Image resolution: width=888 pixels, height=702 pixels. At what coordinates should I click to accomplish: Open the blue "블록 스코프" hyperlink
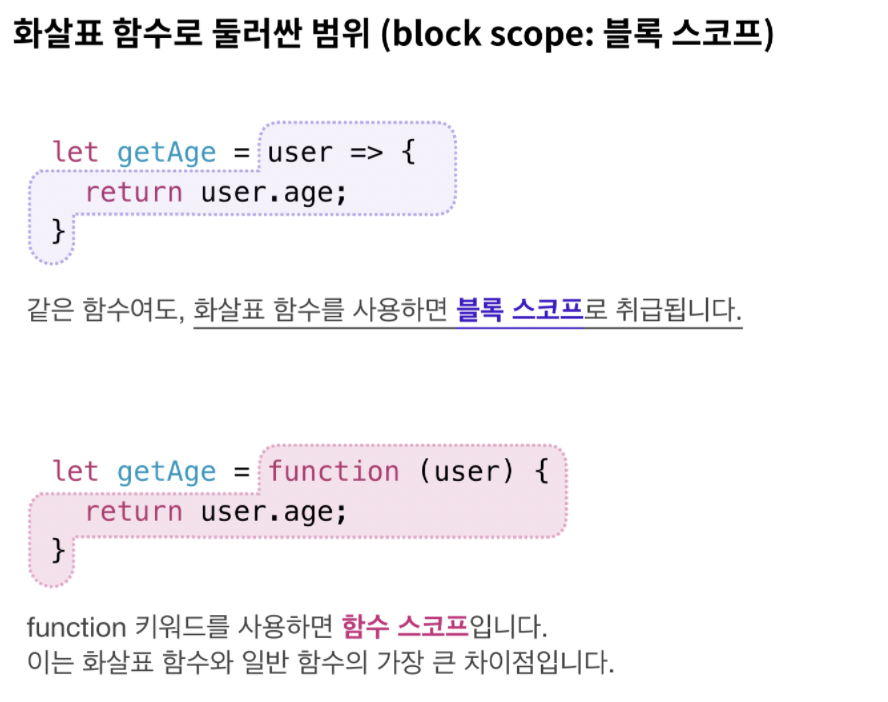click(520, 310)
